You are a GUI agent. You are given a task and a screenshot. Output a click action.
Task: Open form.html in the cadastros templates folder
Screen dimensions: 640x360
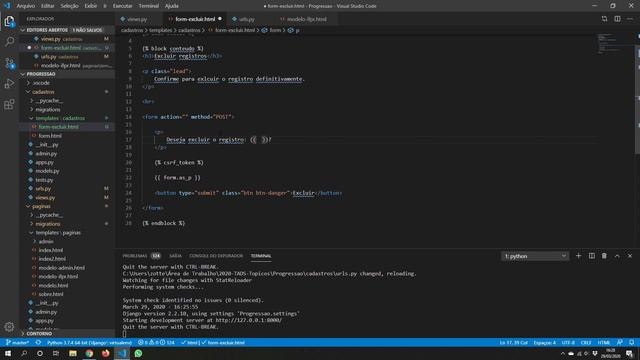67,136
